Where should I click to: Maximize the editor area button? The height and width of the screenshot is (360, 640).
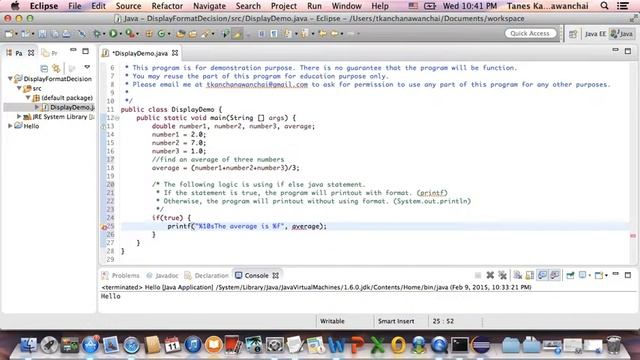tap(628, 51)
